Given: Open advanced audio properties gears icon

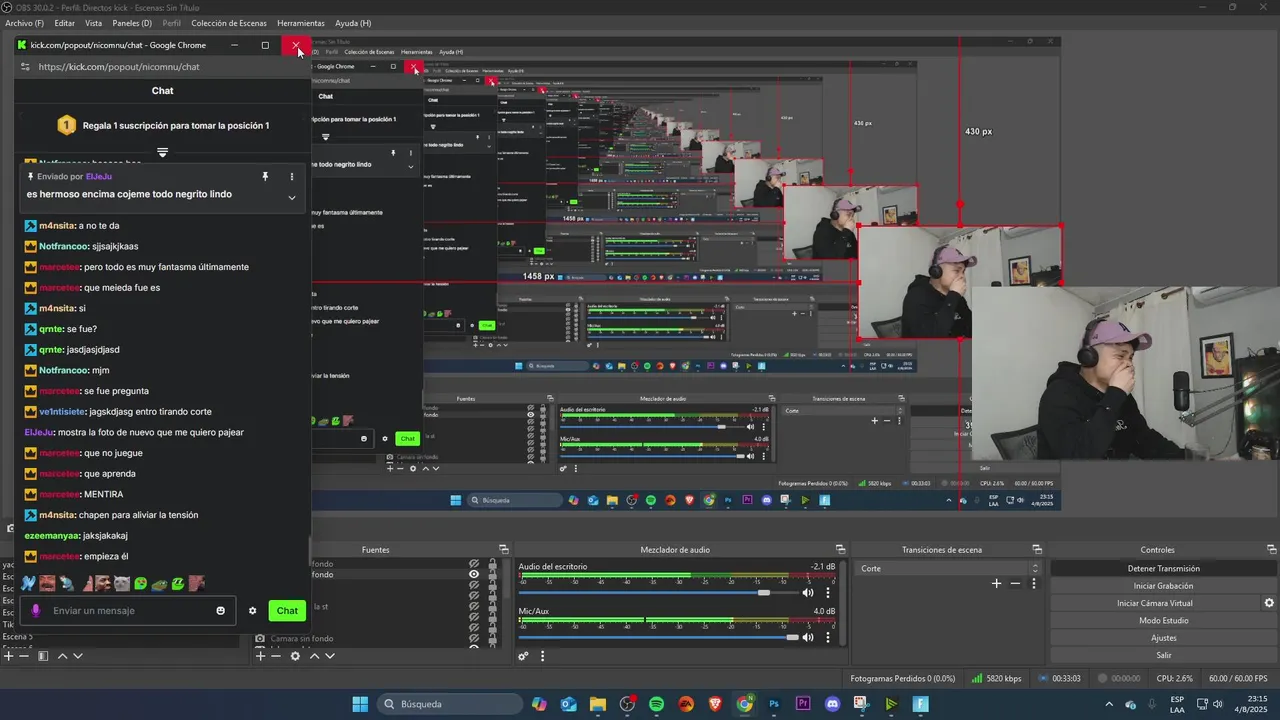Looking at the screenshot, I should click(523, 656).
